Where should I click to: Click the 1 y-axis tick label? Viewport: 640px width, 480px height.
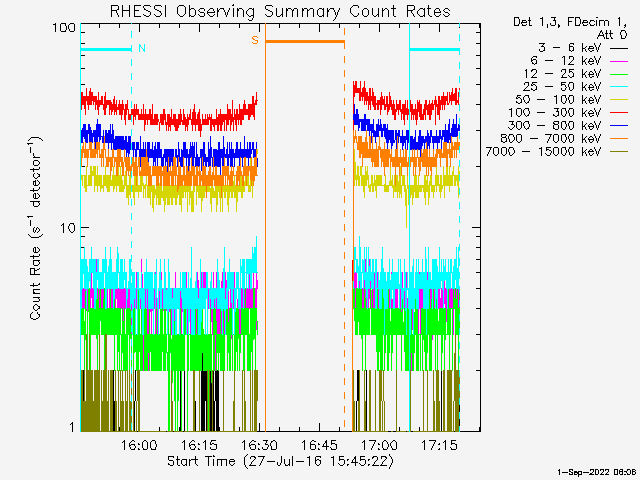pos(72,427)
